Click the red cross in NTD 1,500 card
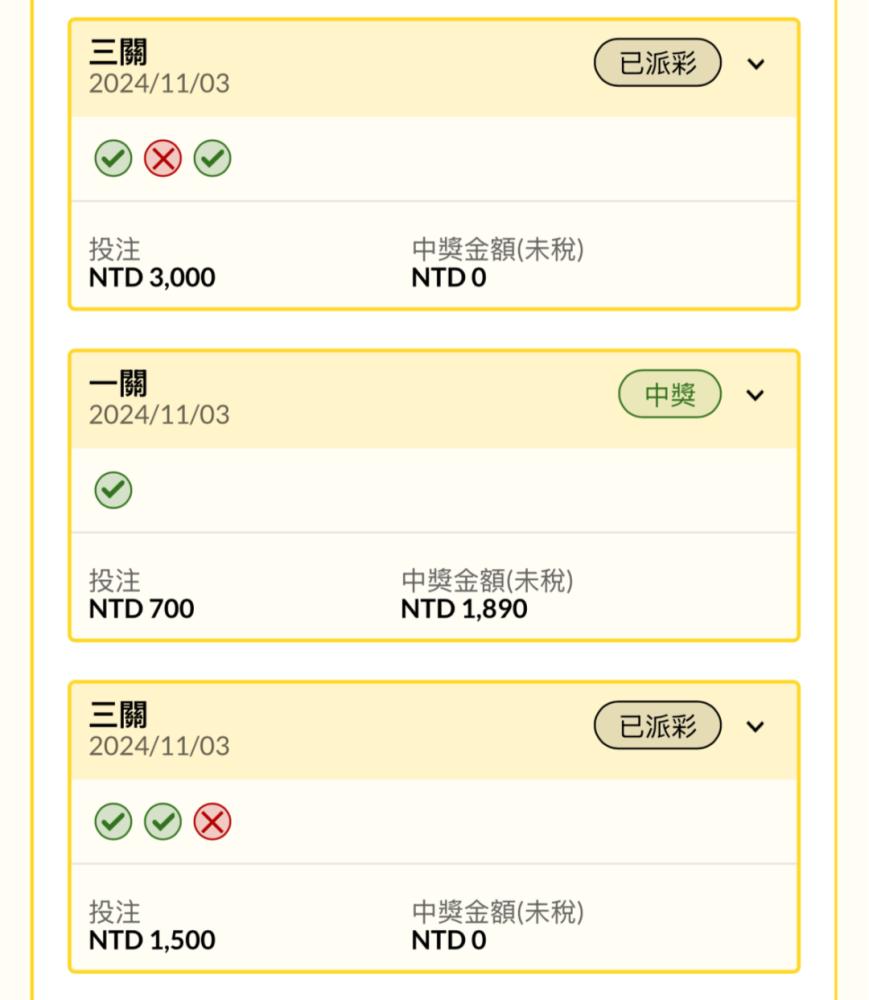869x1000 pixels. click(x=212, y=822)
